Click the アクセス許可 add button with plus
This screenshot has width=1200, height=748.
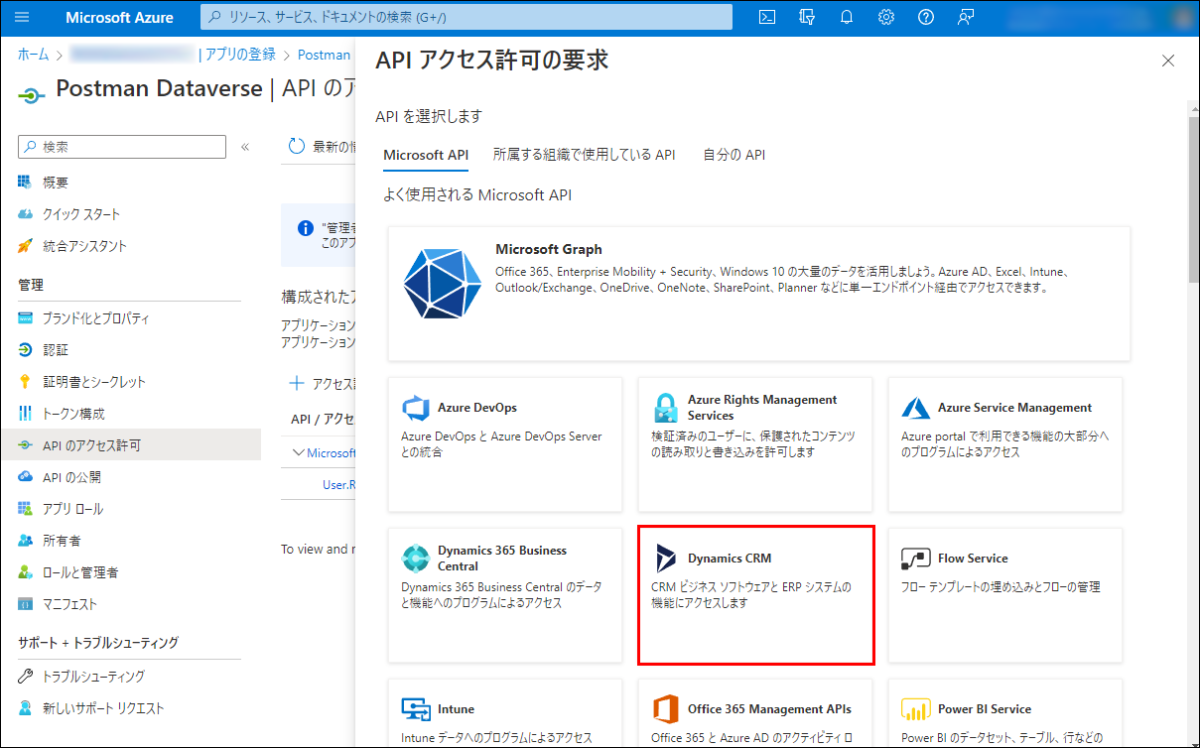point(322,384)
